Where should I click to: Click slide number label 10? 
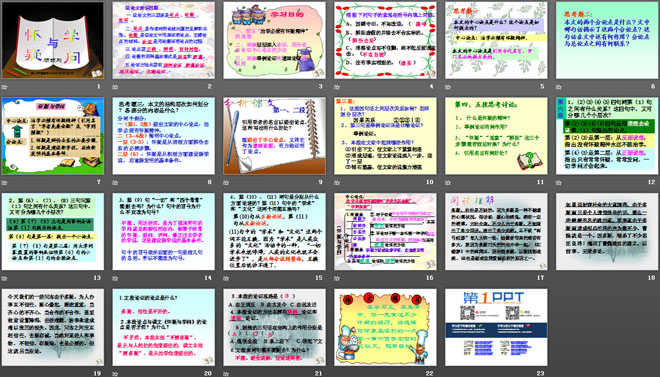pyautogui.click(x=429, y=182)
